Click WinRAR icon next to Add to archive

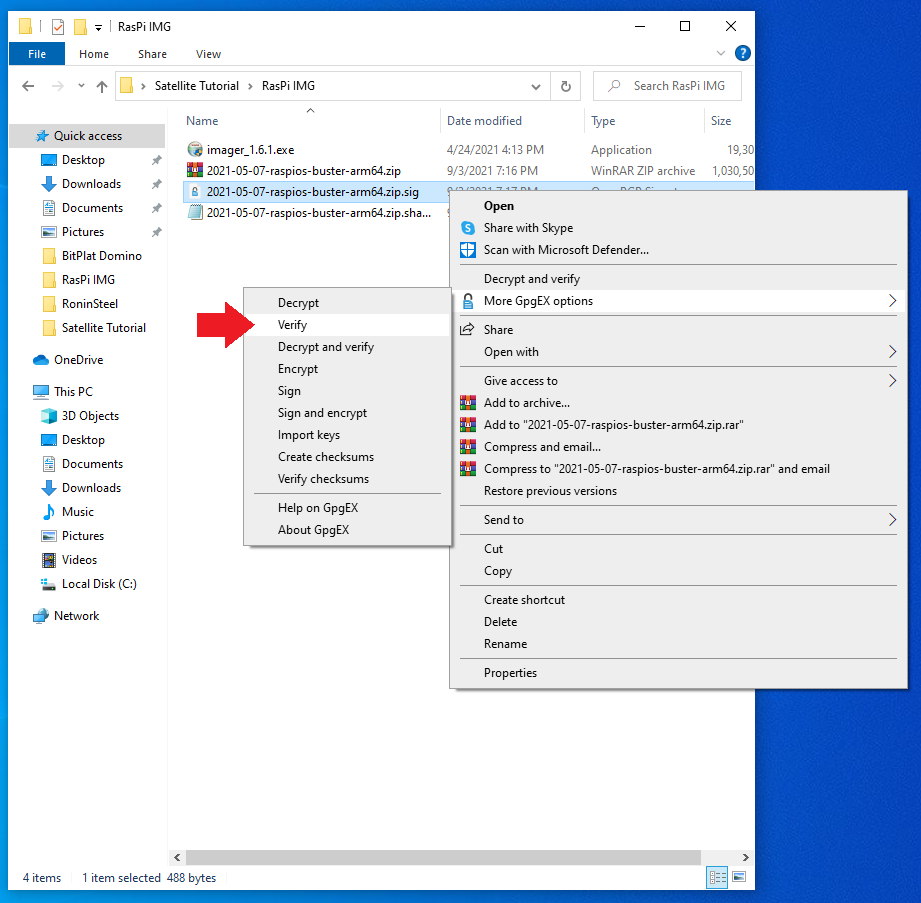pyautogui.click(x=467, y=403)
